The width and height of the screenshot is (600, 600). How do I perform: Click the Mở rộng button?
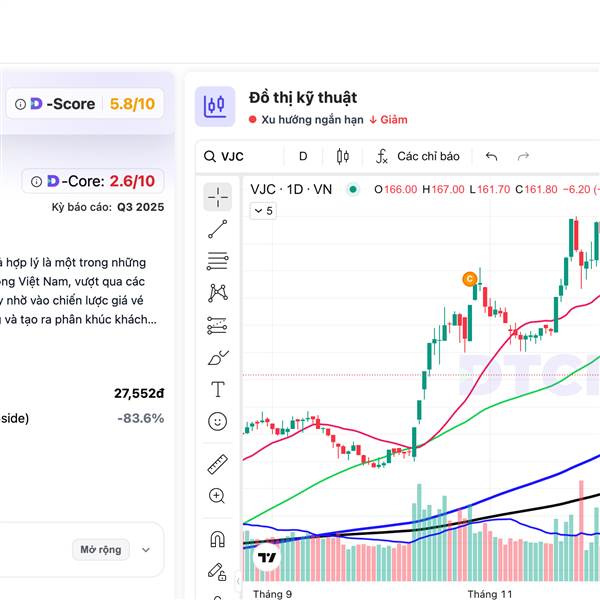(101, 549)
